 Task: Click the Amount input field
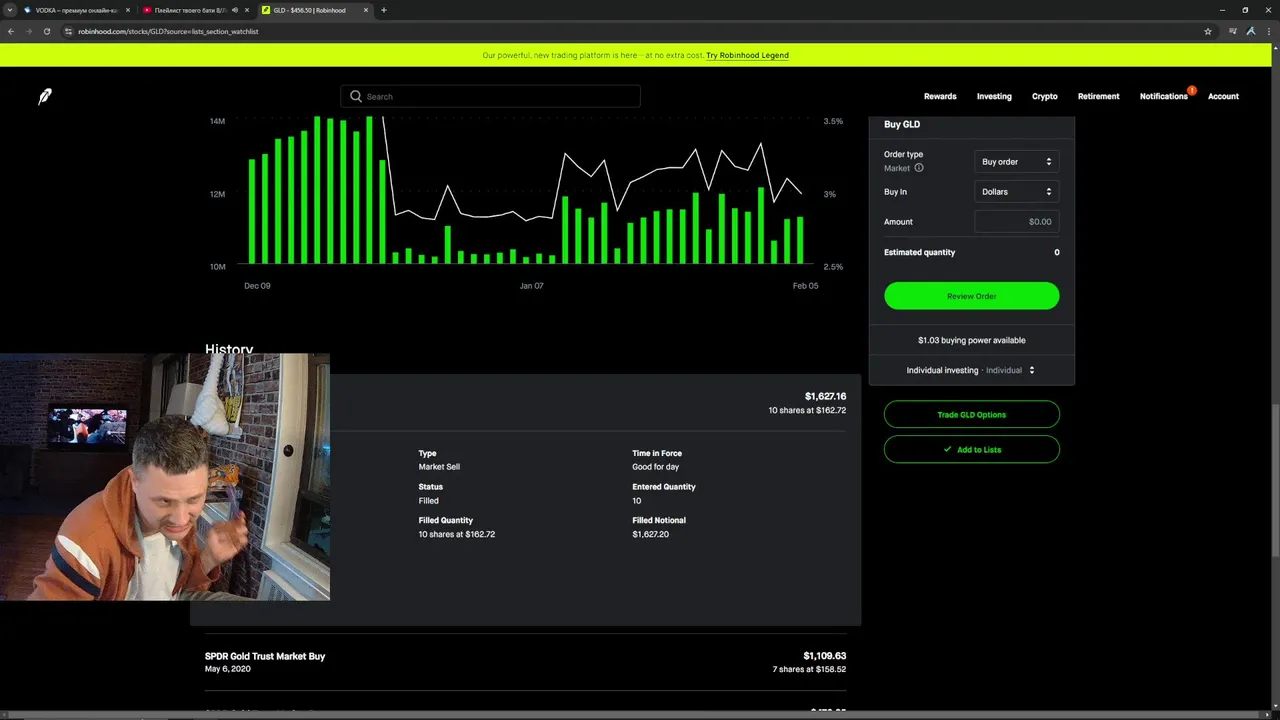pos(1016,222)
